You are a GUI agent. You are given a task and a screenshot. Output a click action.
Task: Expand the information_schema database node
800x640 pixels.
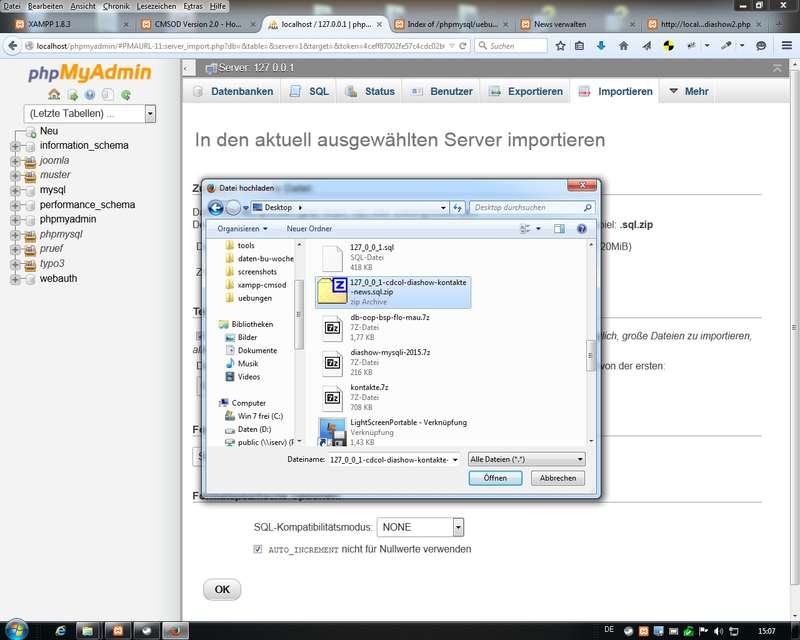coord(15,146)
